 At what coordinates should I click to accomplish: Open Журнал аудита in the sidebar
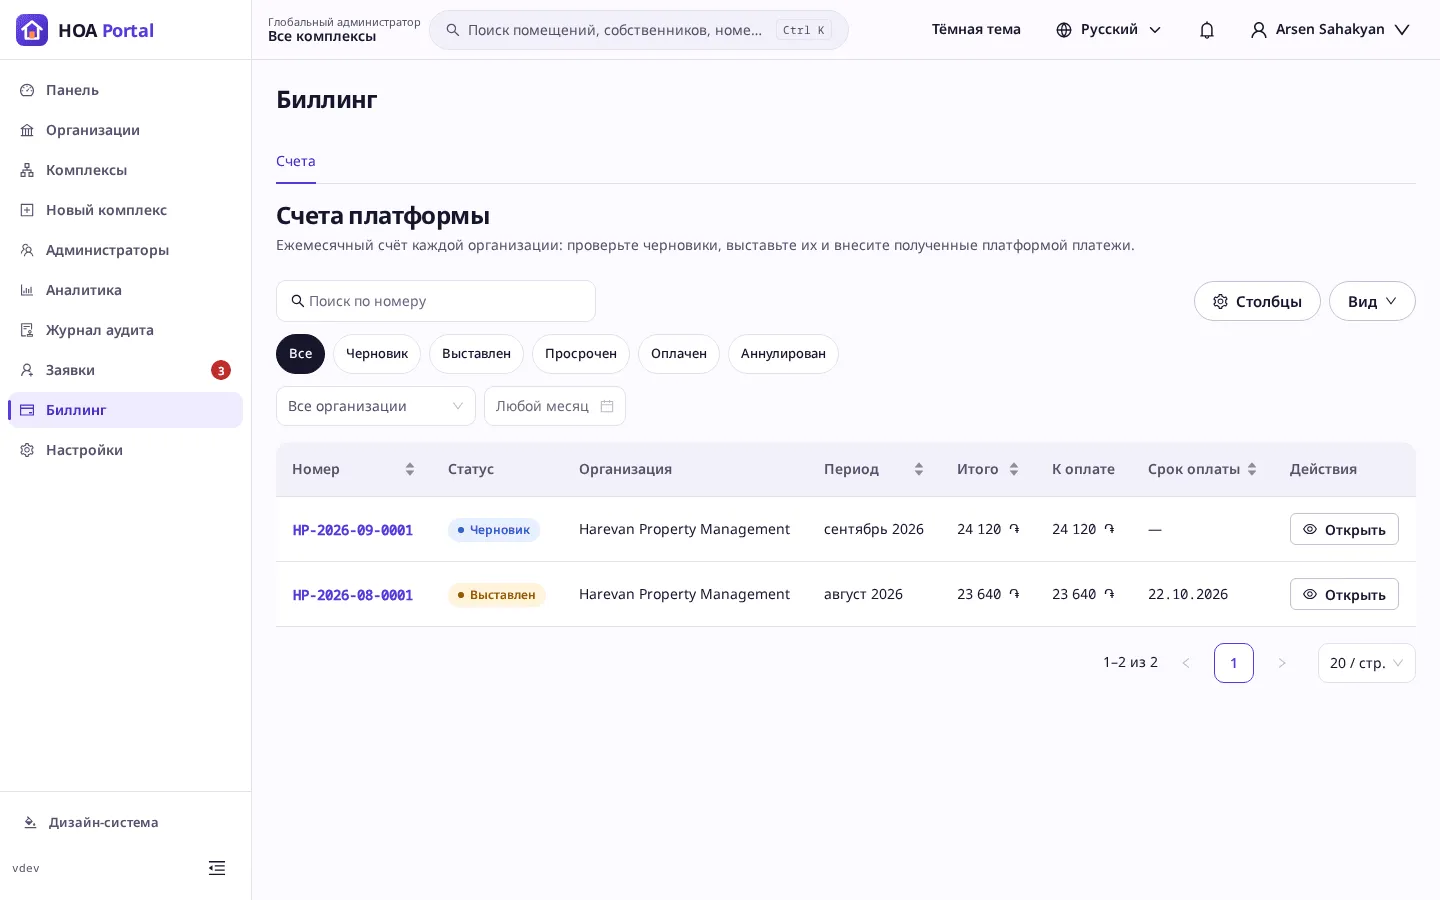click(125, 330)
